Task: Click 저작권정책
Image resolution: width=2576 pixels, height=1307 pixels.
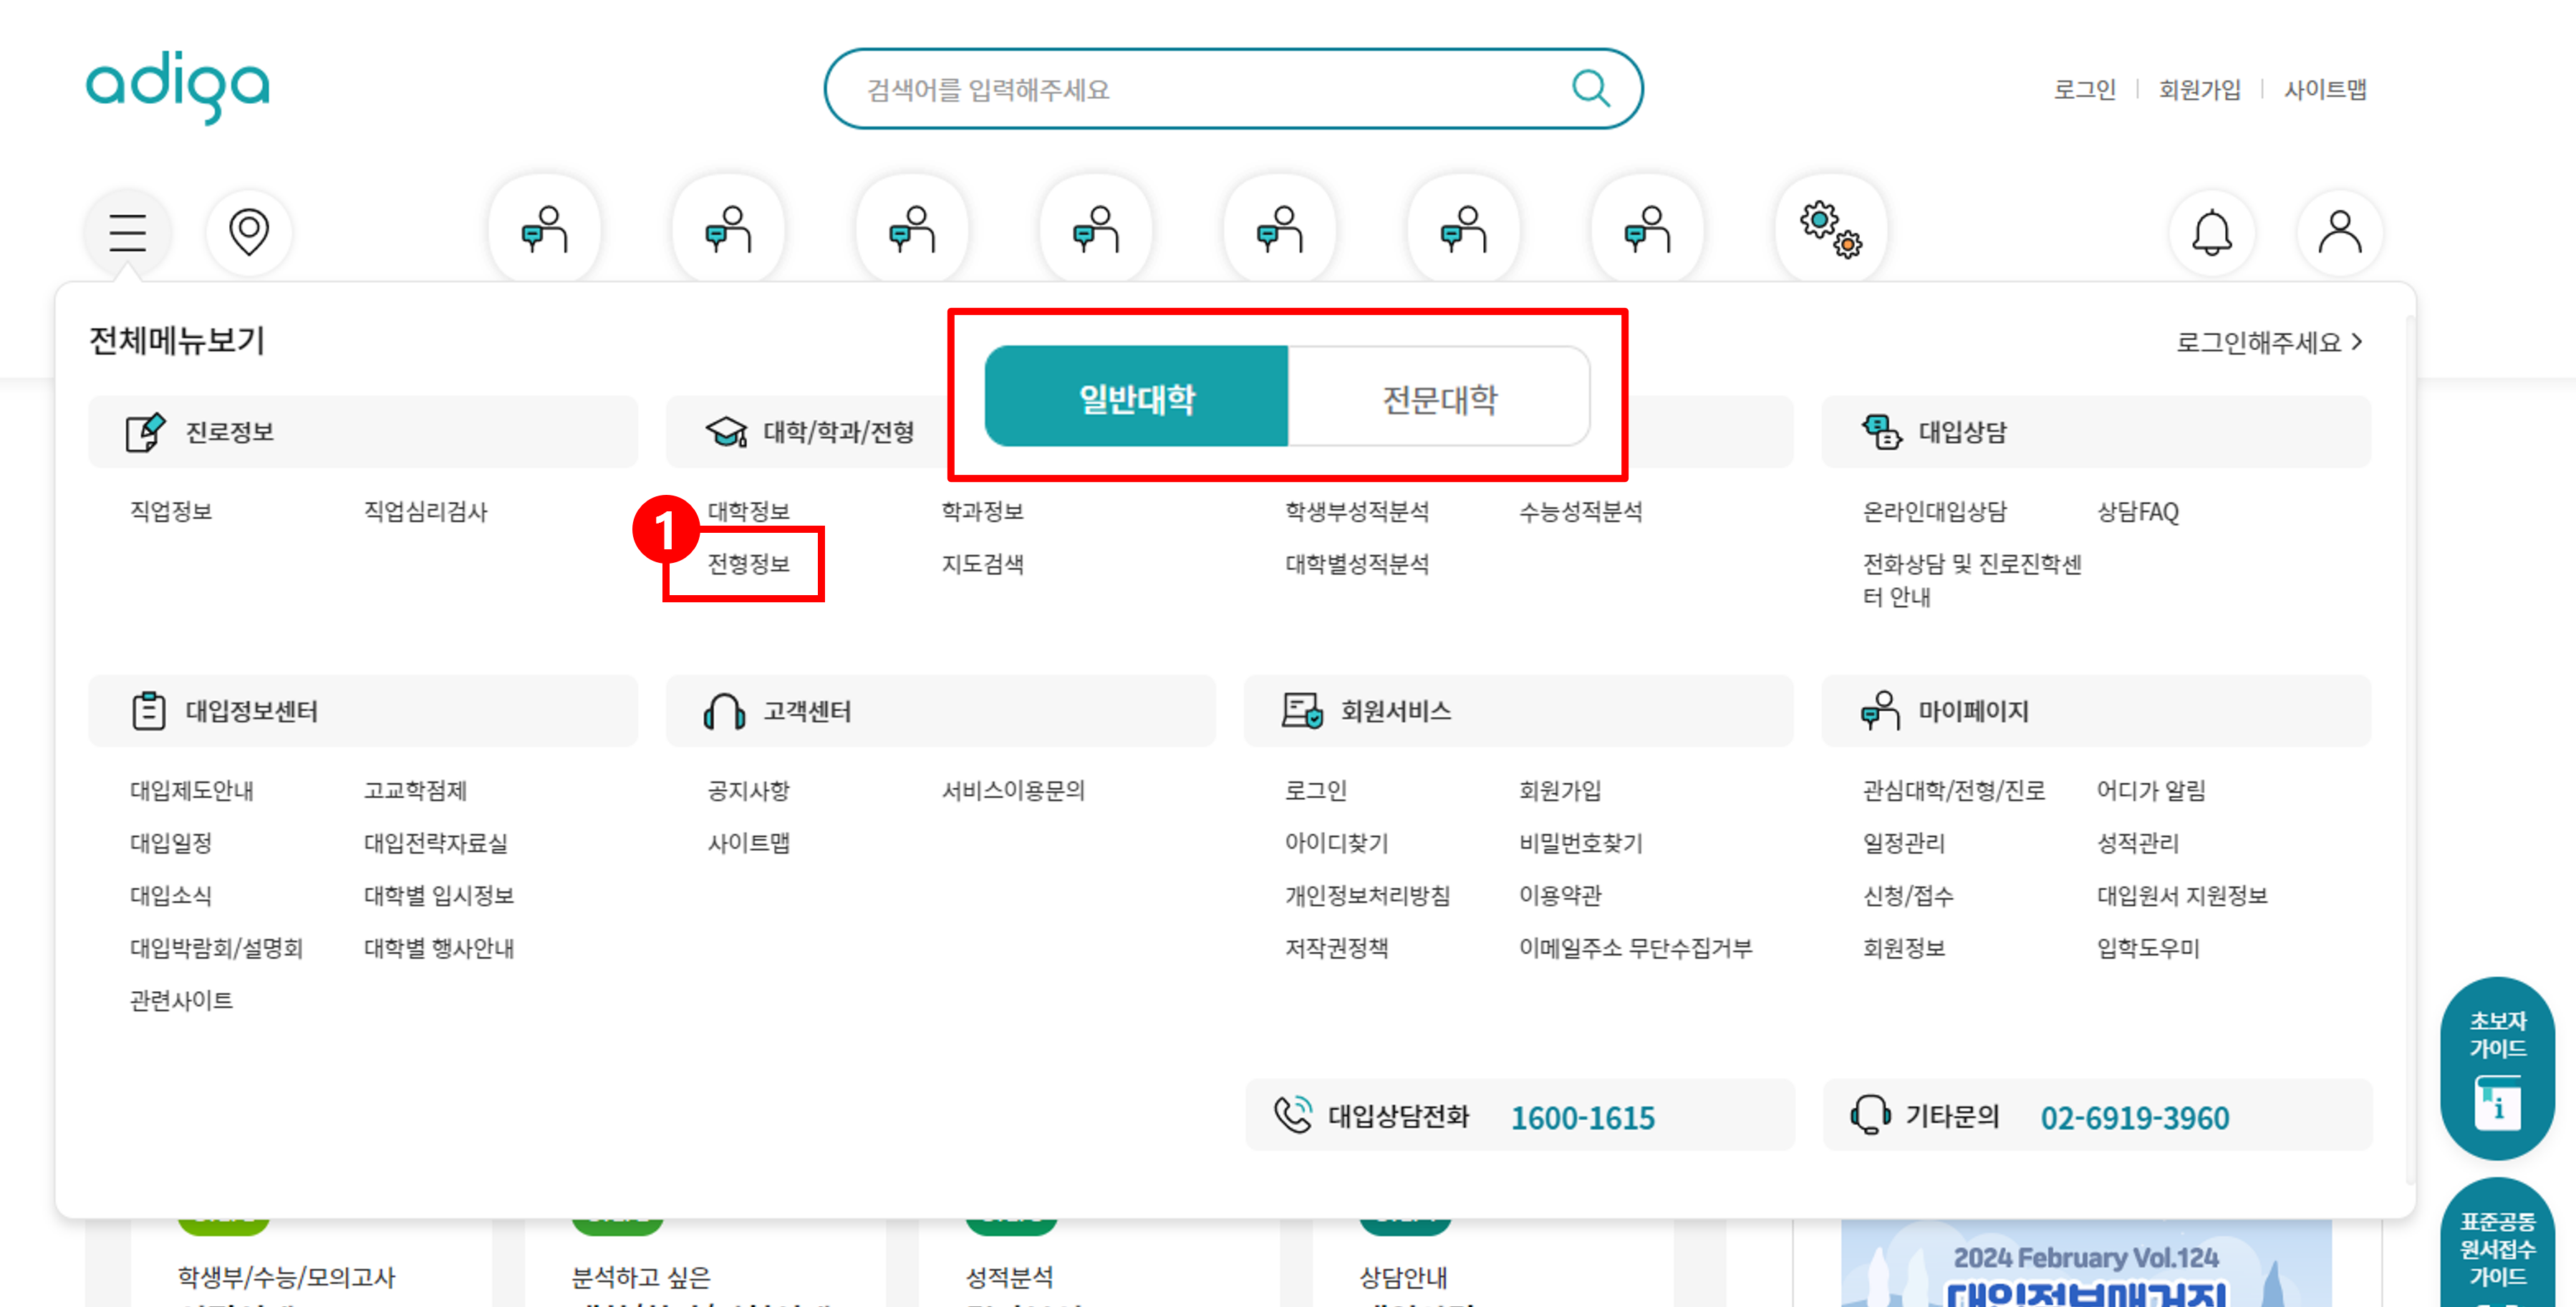Action: (x=1336, y=948)
